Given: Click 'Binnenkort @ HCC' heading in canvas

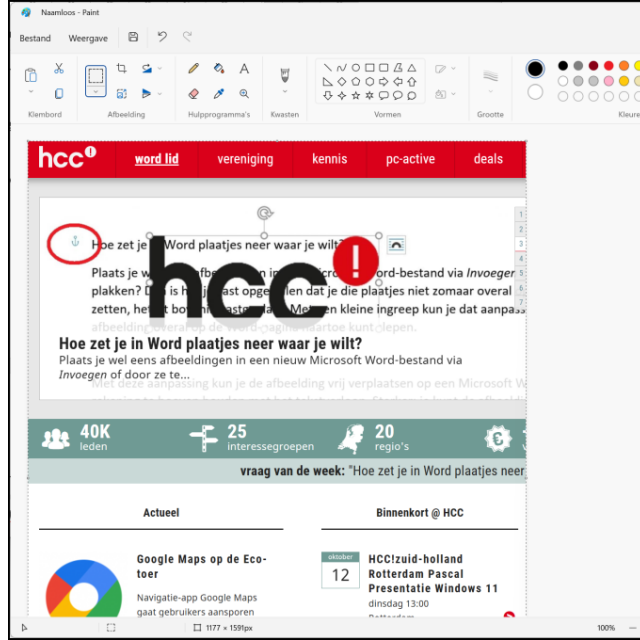Looking at the screenshot, I should pyautogui.click(x=420, y=513).
